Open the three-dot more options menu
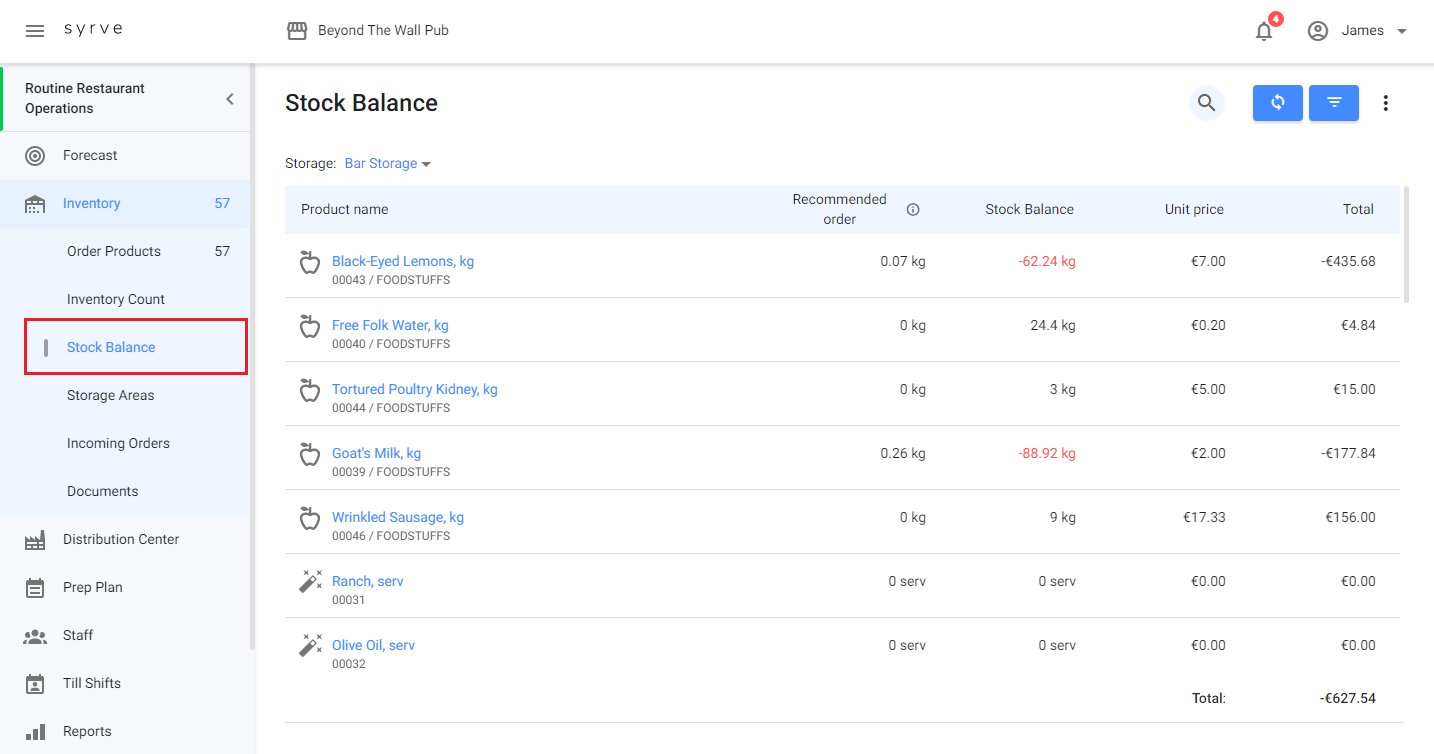1434x754 pixels. [x=1385, y=103]
